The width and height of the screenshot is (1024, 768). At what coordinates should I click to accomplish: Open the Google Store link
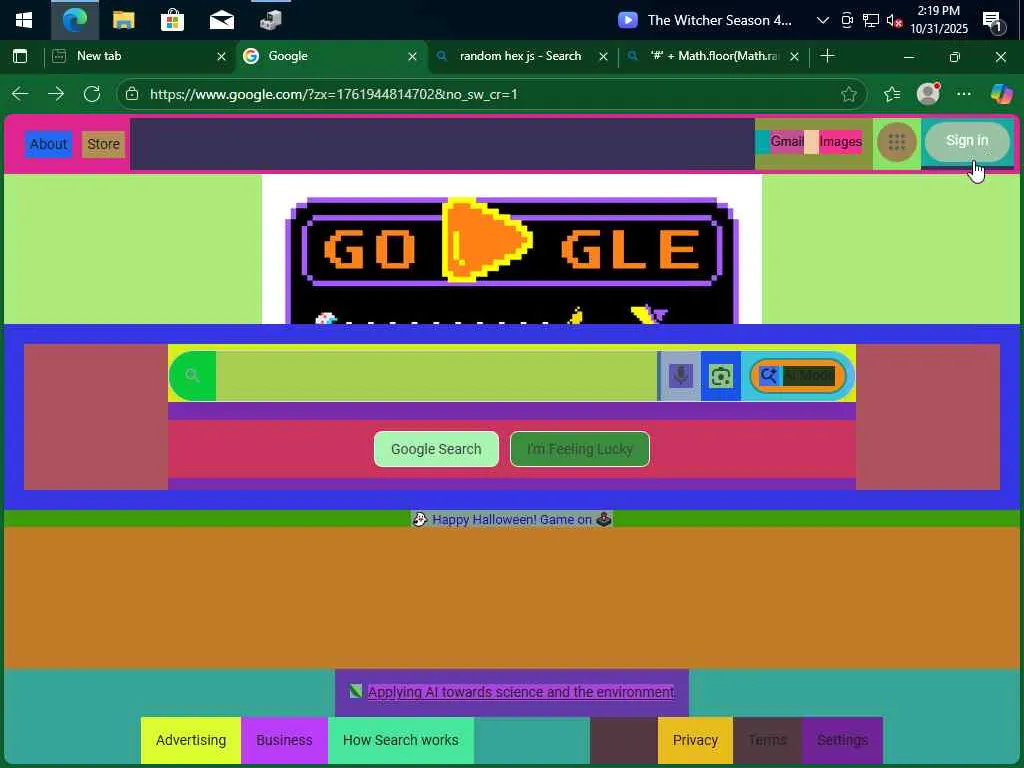click(103, 144)
